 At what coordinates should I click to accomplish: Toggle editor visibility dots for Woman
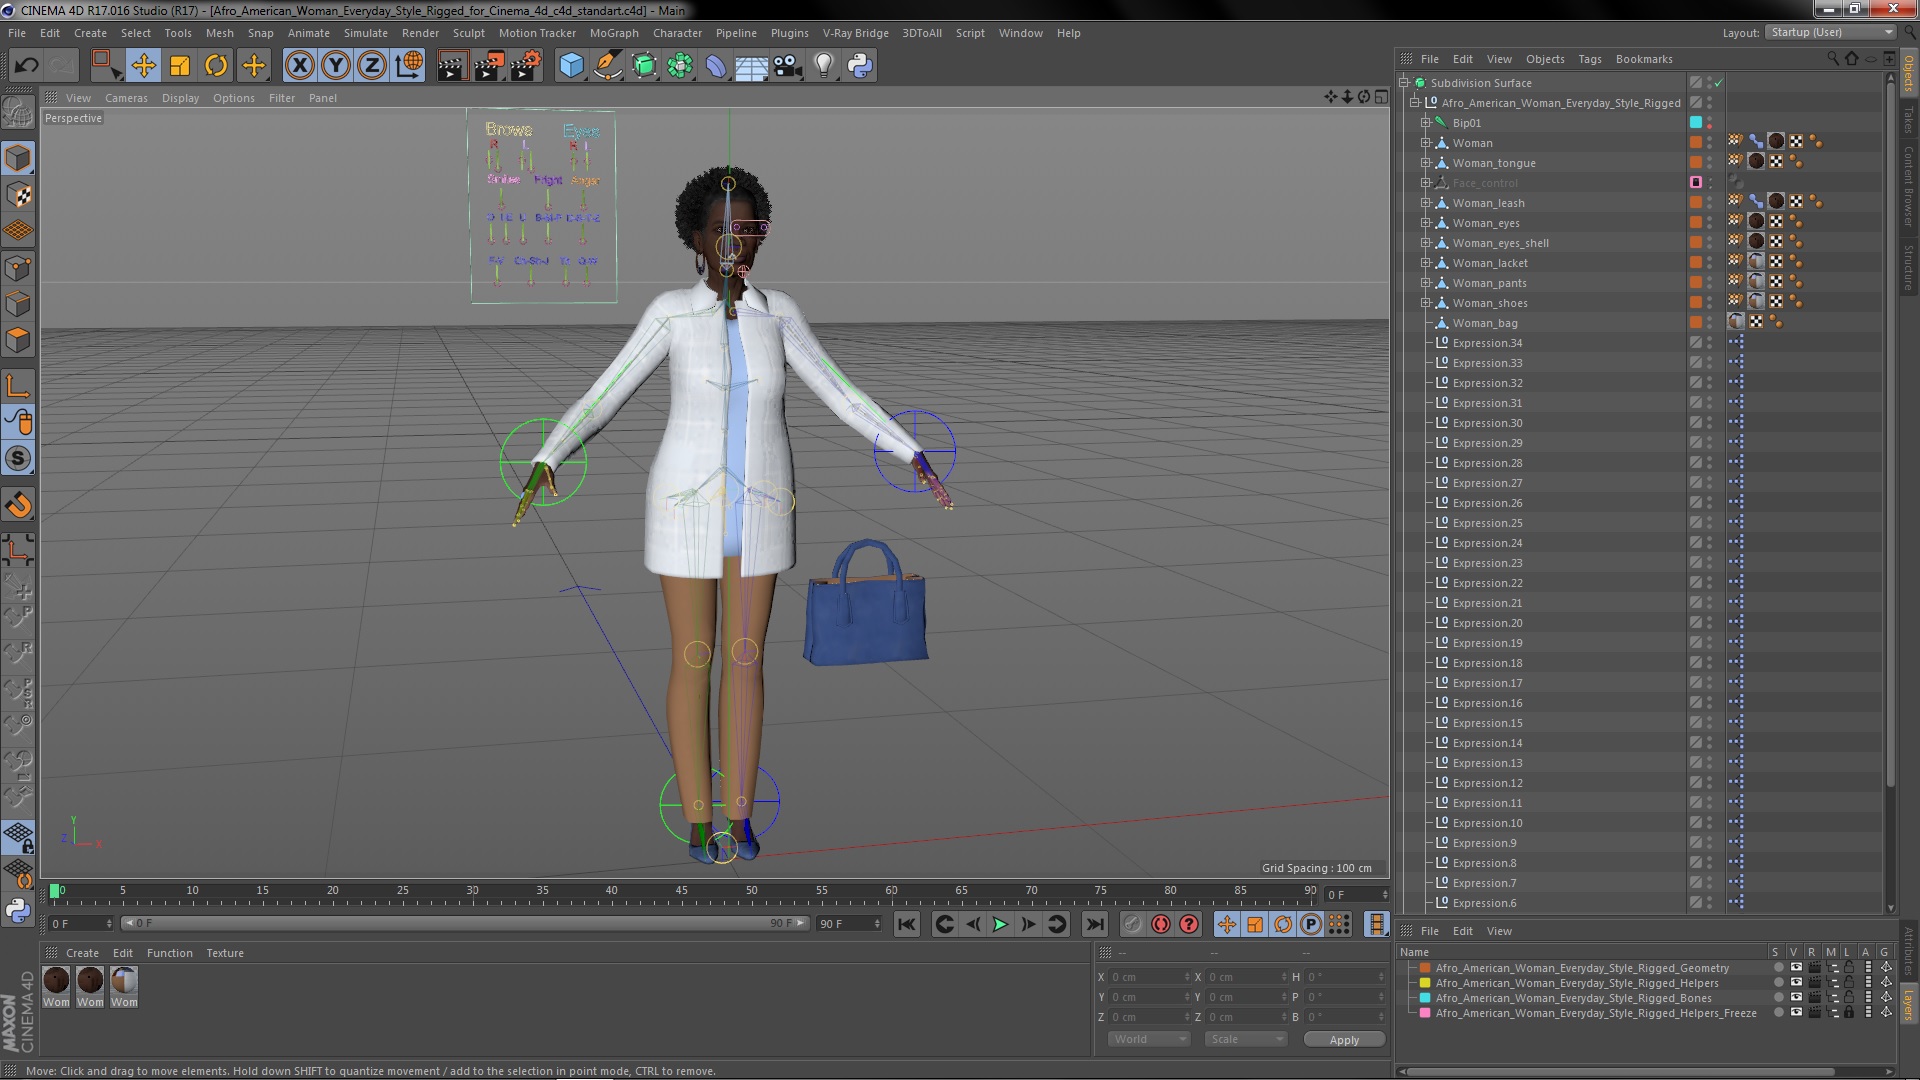click(x=1709, y=143)
